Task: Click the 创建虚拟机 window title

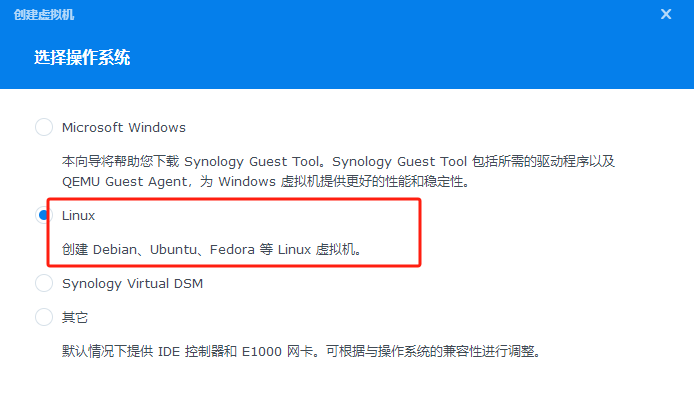Action: (x=44, y=15)
